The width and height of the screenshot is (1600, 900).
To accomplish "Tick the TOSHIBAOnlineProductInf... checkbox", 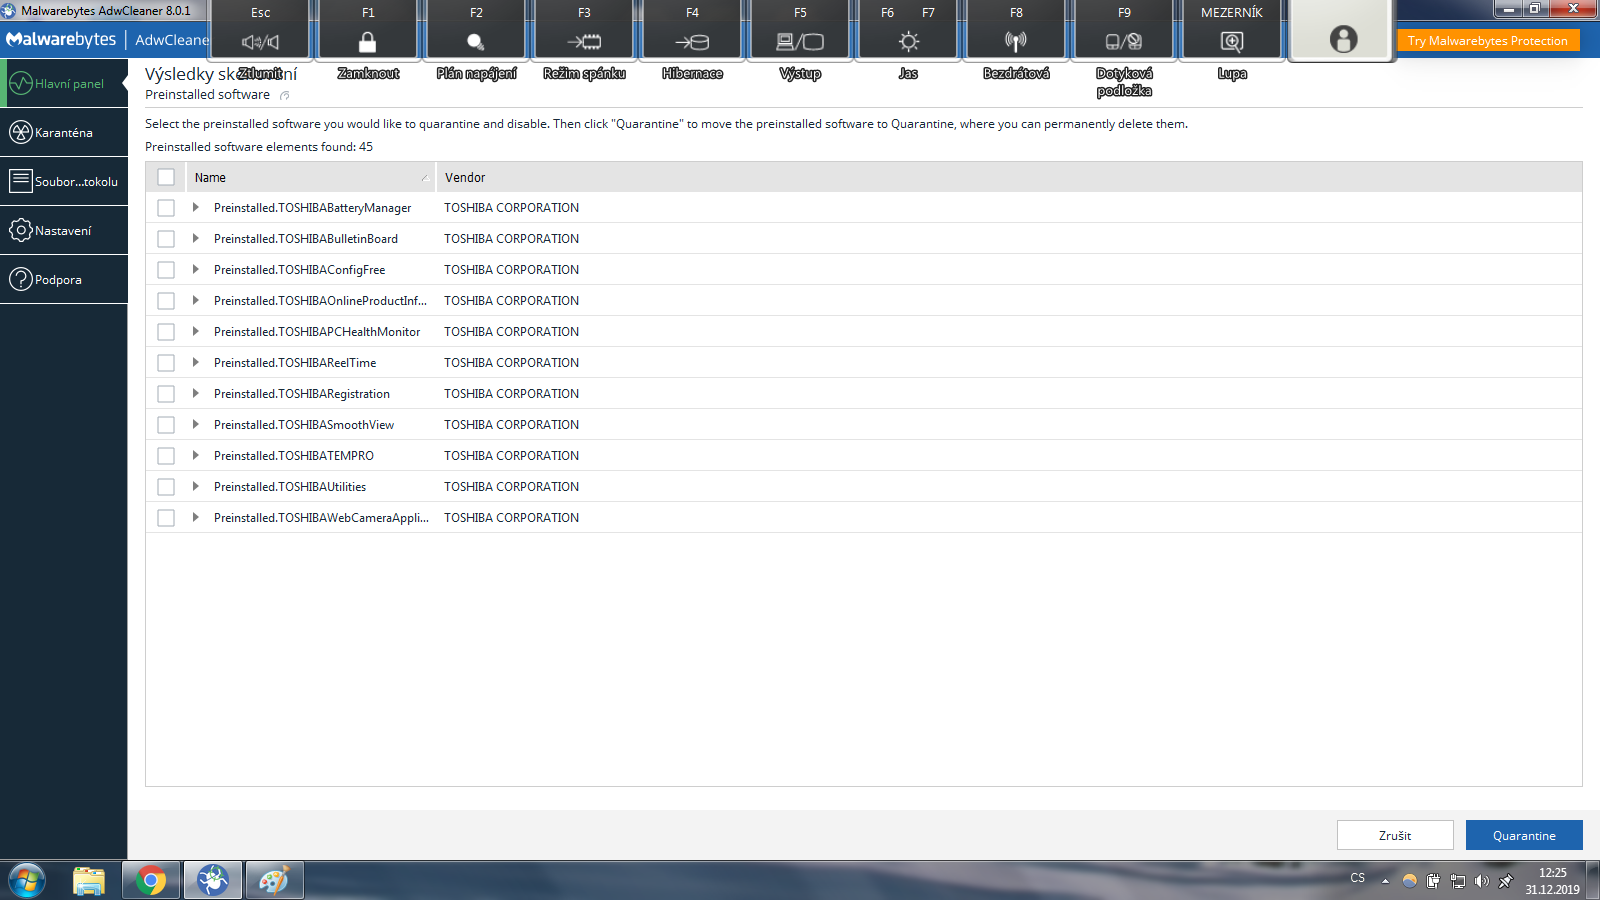I will 166,301.
